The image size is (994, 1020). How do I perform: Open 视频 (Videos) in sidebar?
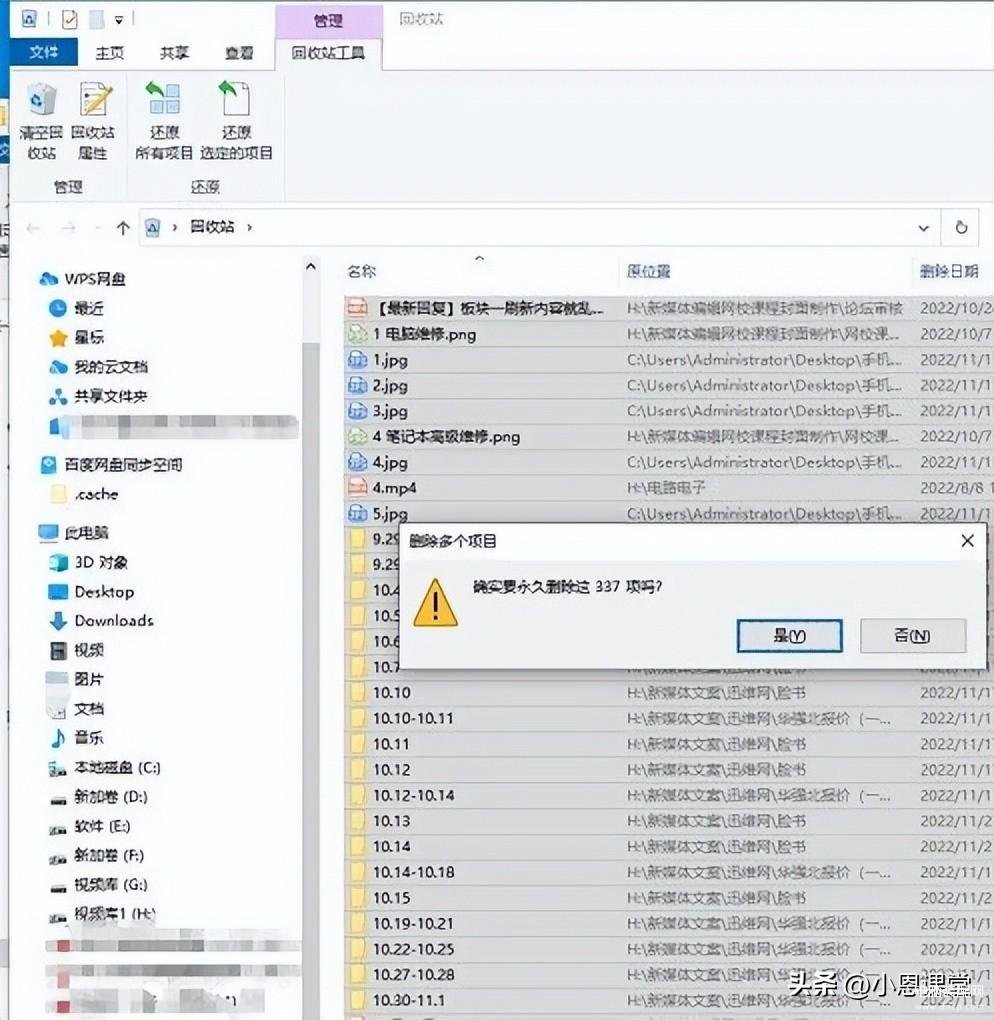pos(88,650)
